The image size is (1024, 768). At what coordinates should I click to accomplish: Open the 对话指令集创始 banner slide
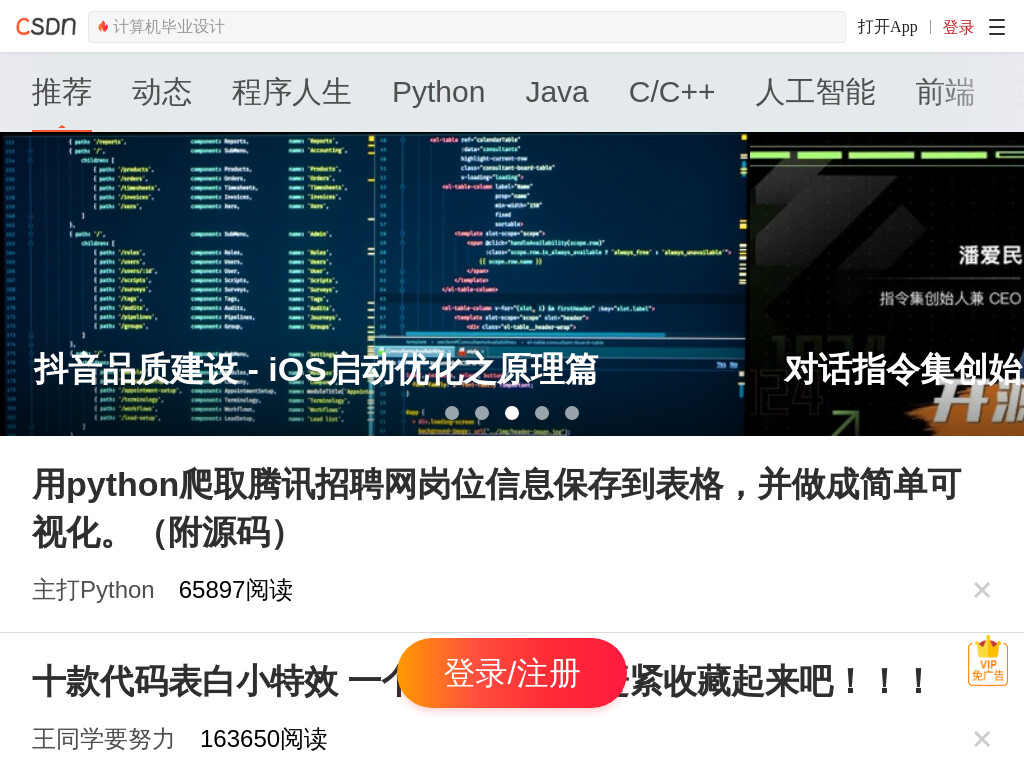point(886,284)
